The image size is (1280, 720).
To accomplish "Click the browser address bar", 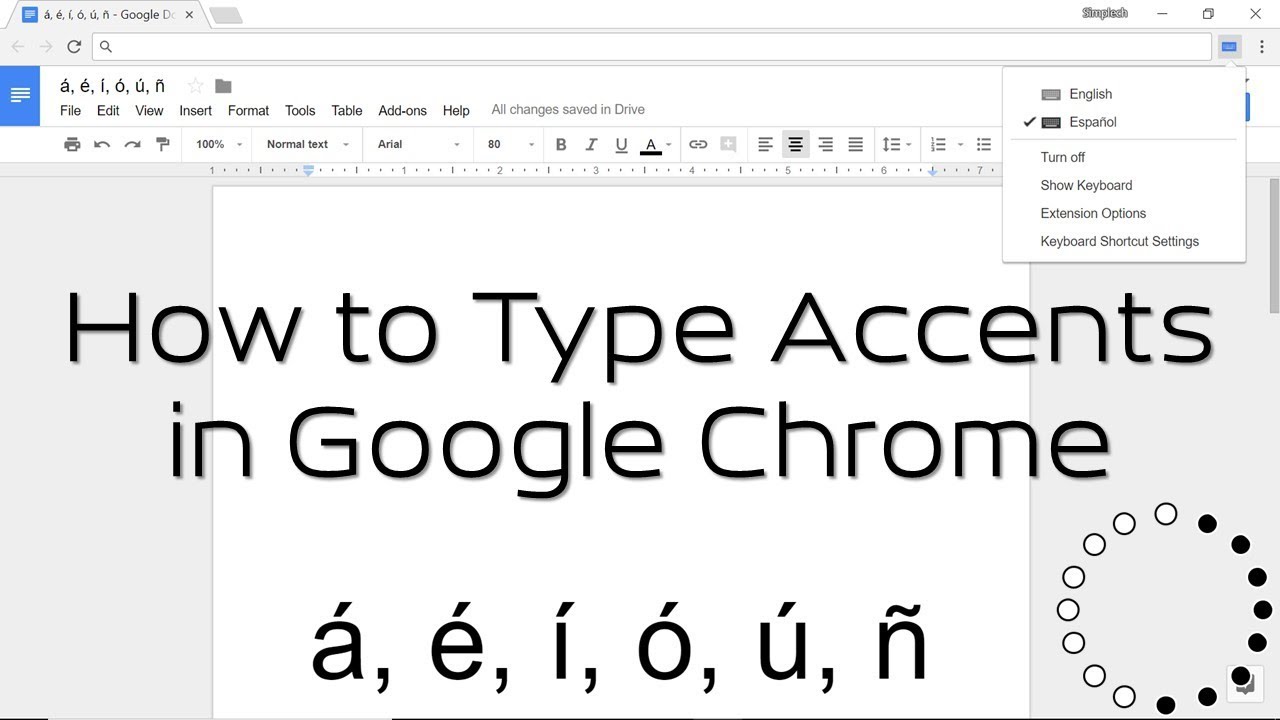I will tap(652, 47).
